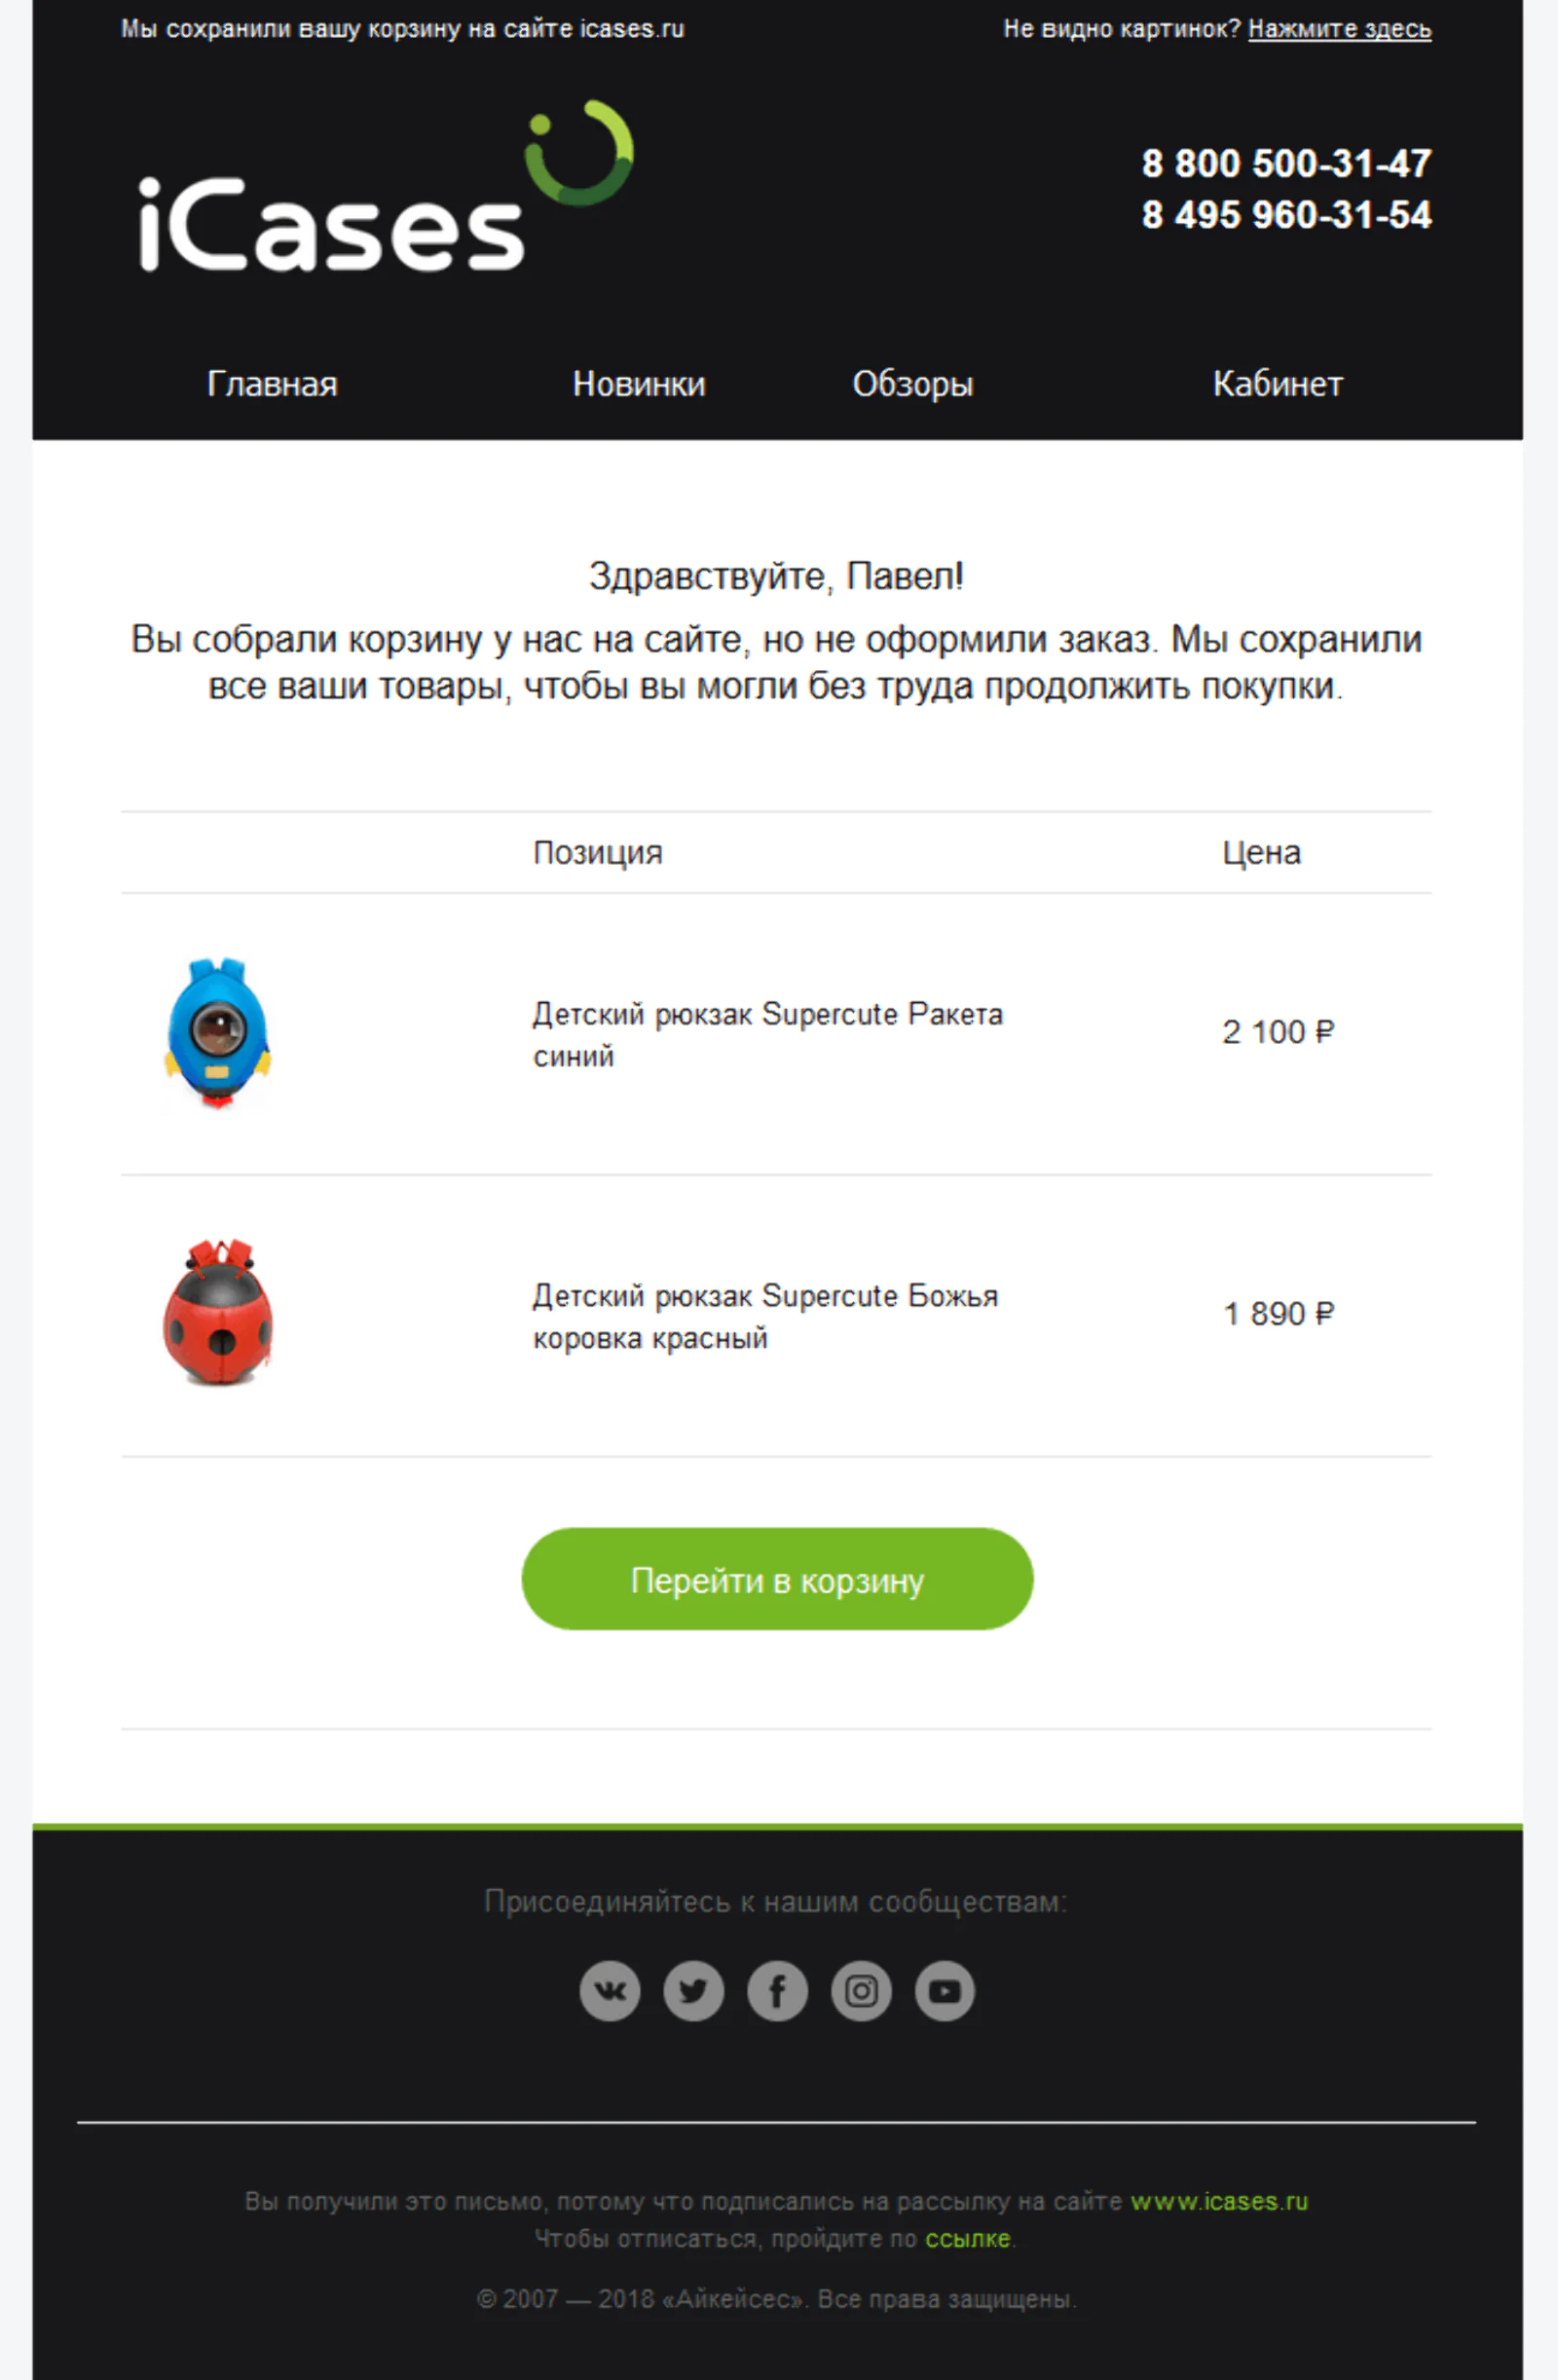
Task: Select the Supercute Ракета синий product title
Action: (x=768, y=1034)
